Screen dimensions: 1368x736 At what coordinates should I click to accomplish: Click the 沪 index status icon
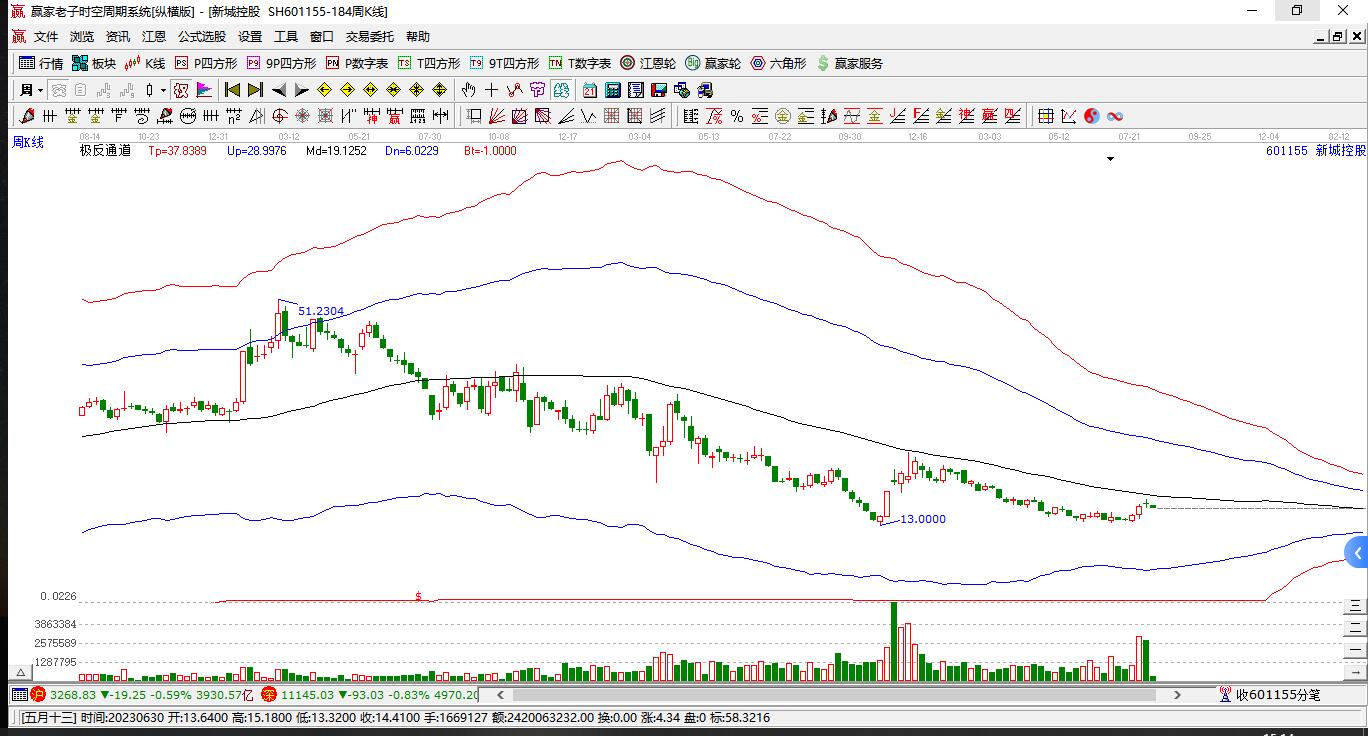click(38, 694)
